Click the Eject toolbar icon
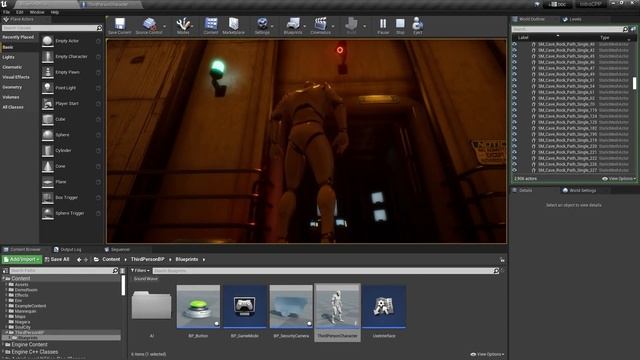Screen dimensions: 640x360 click(417, 24)
